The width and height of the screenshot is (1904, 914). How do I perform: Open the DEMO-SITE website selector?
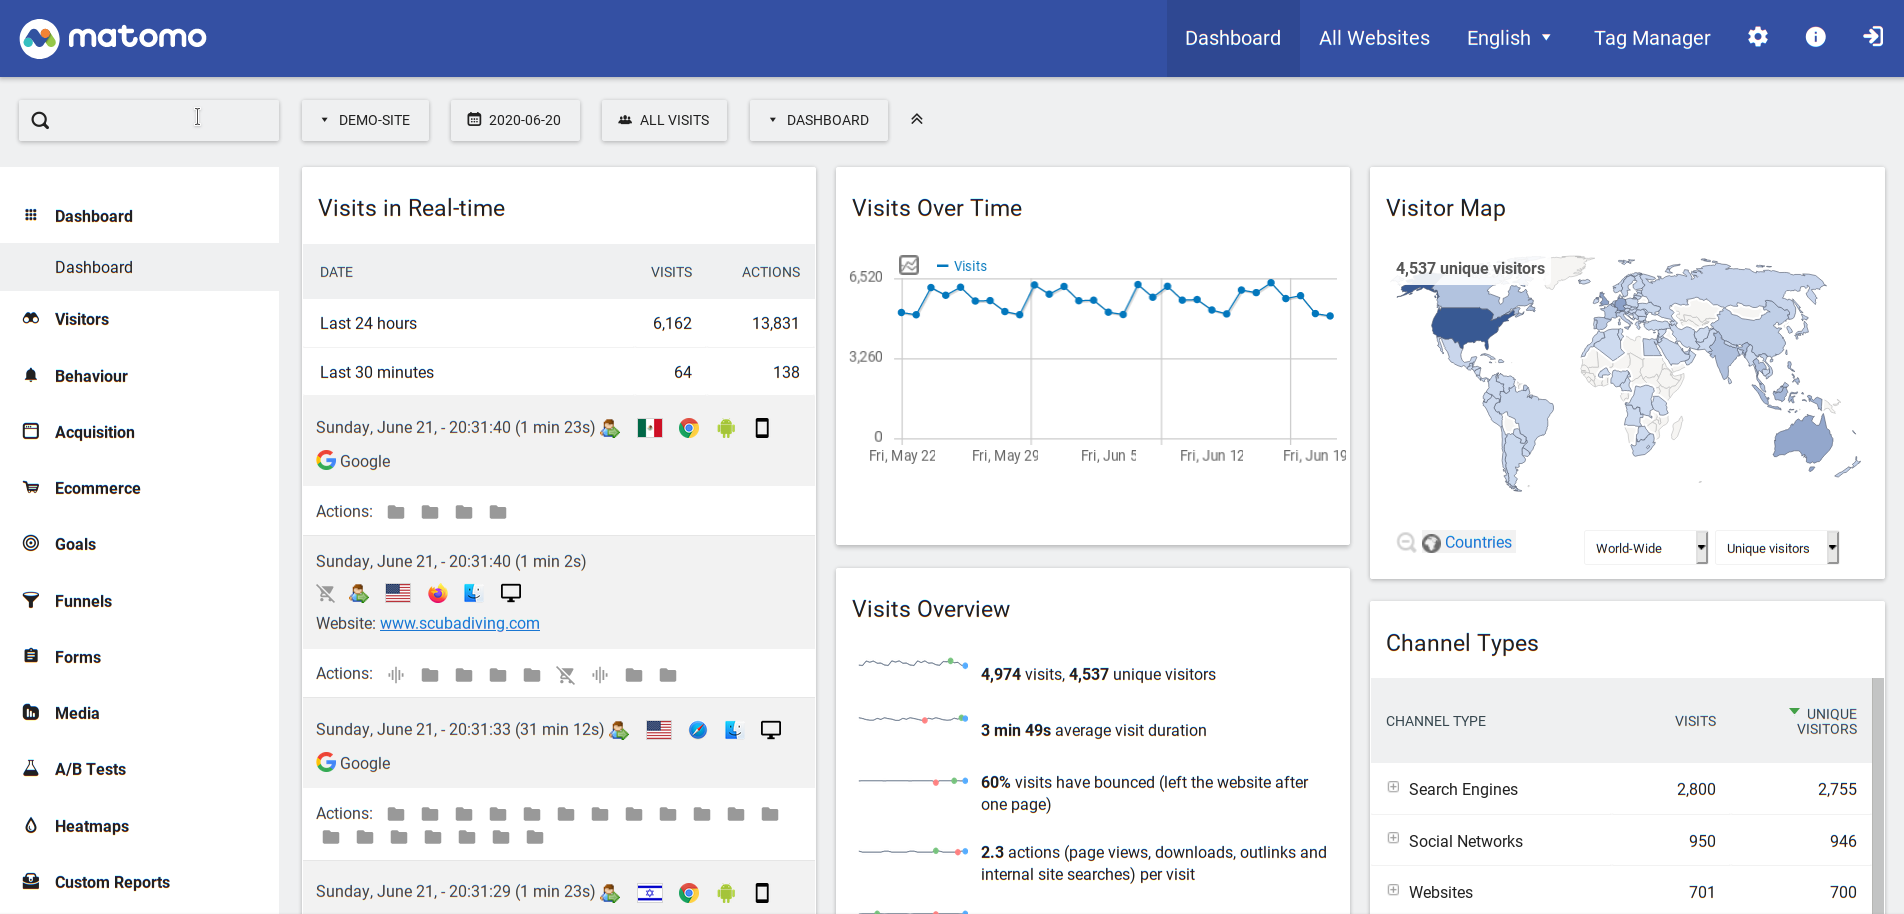pyautogui.click(x=366, y=120)
